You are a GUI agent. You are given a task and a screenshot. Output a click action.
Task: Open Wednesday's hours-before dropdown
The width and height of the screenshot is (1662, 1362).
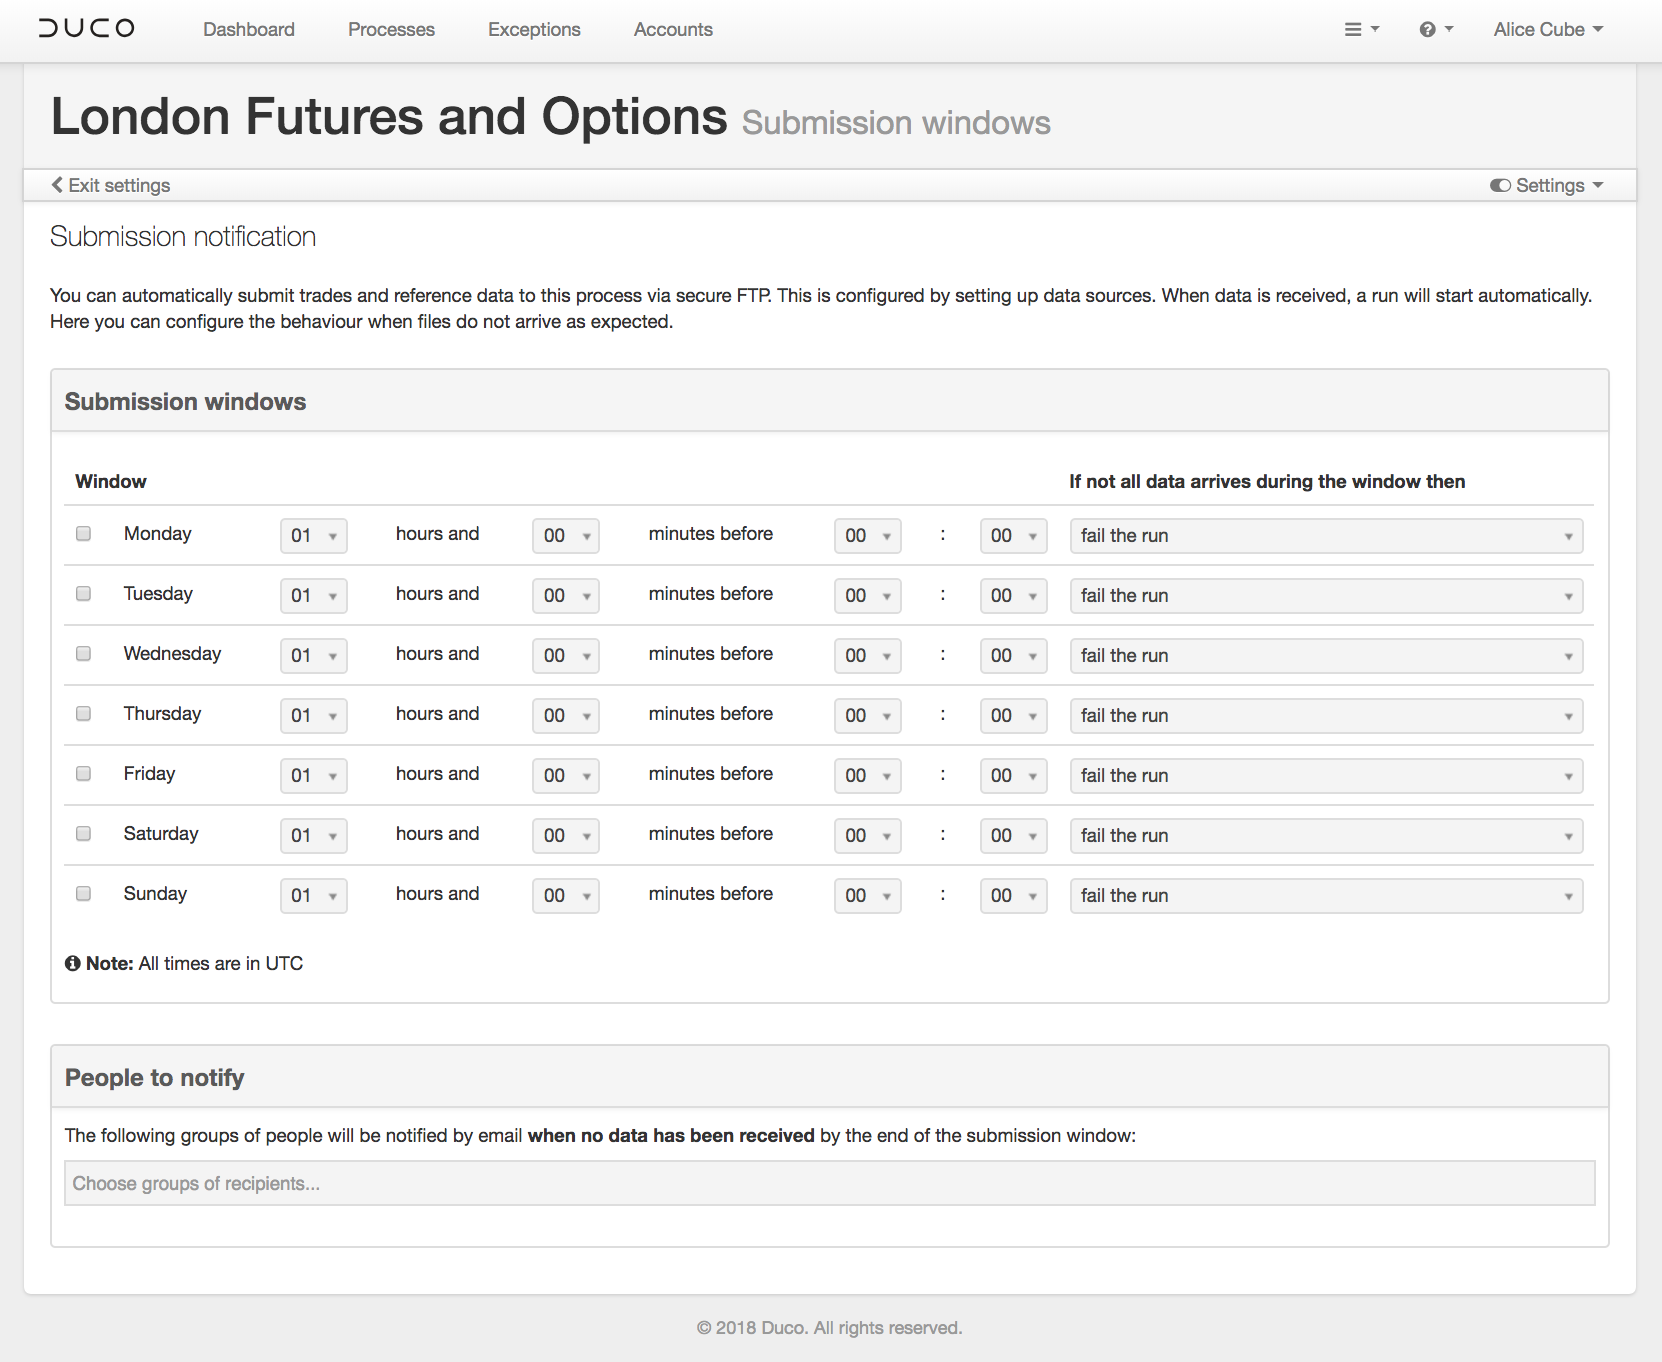coord(314,656)
